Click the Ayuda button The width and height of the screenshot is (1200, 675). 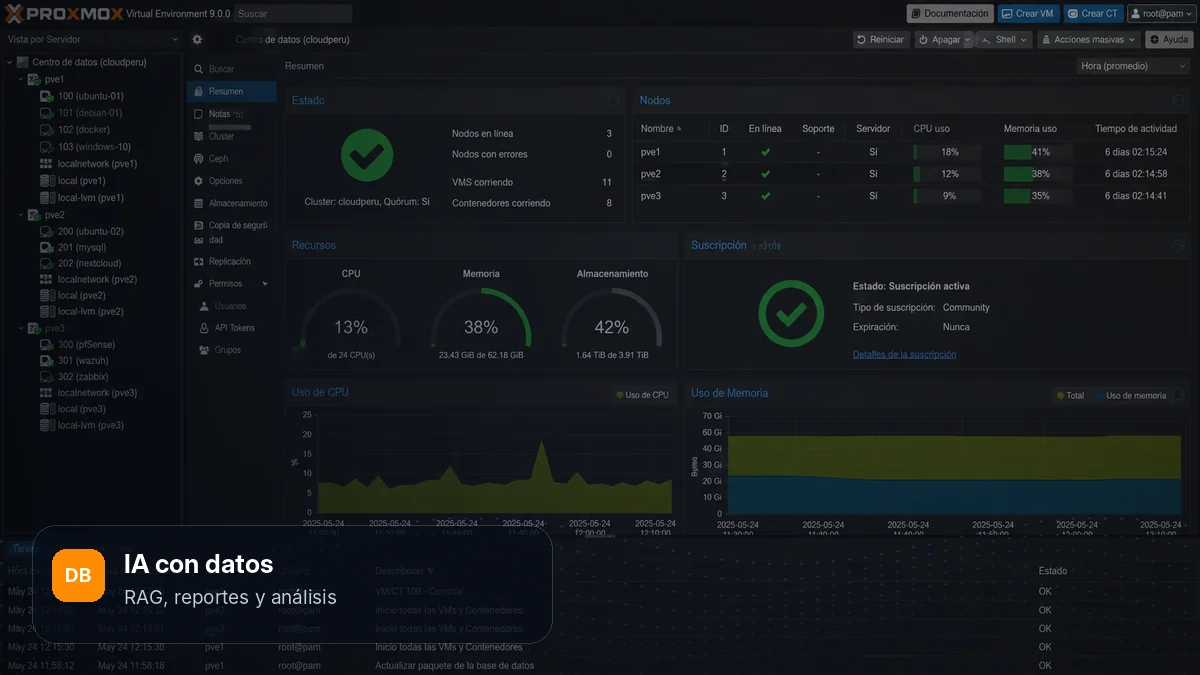pos(1169,39)
